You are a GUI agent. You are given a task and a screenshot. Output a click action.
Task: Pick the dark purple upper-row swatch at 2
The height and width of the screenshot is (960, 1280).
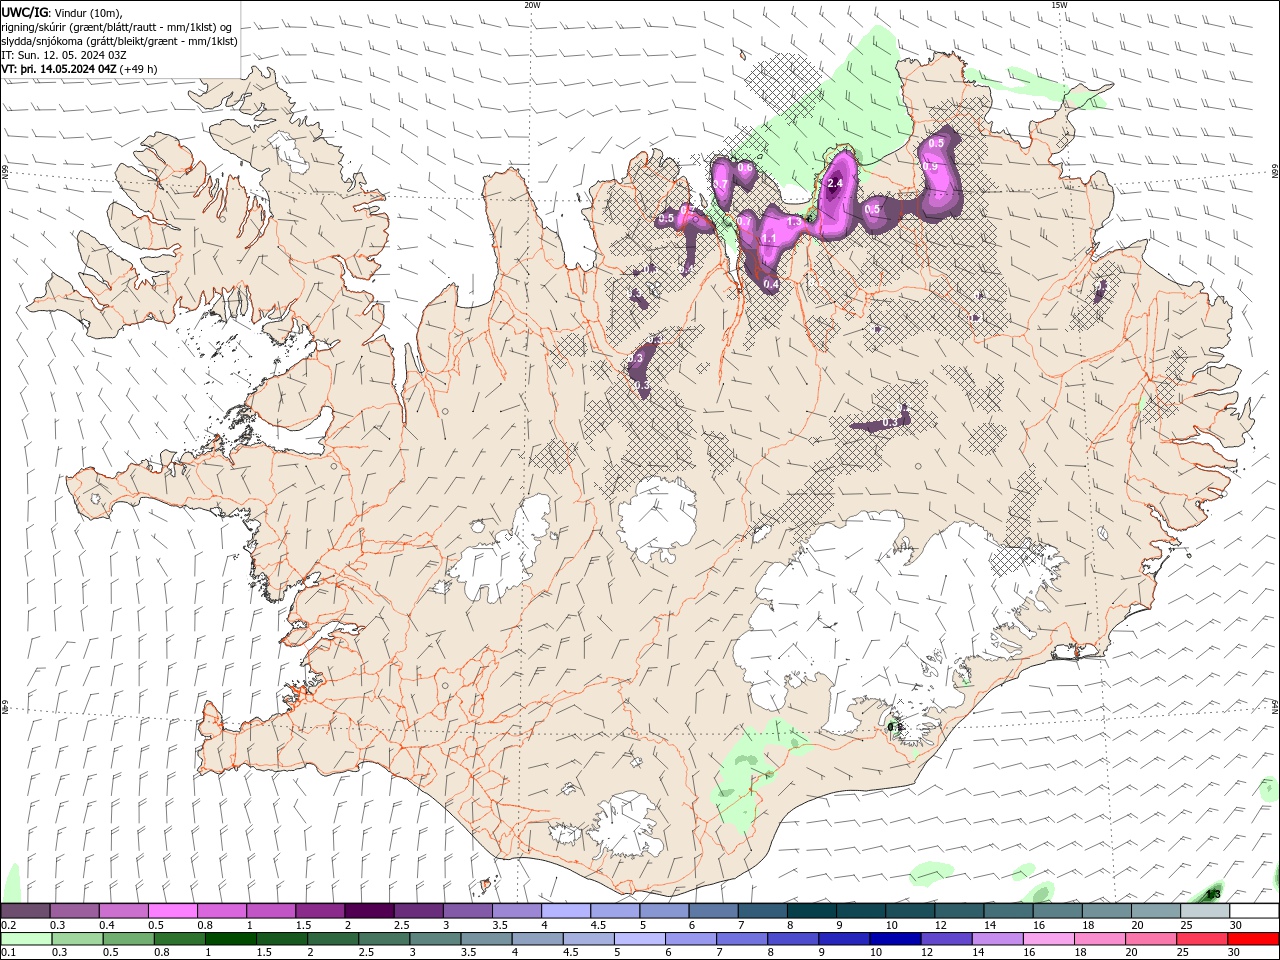coord(369,911)
